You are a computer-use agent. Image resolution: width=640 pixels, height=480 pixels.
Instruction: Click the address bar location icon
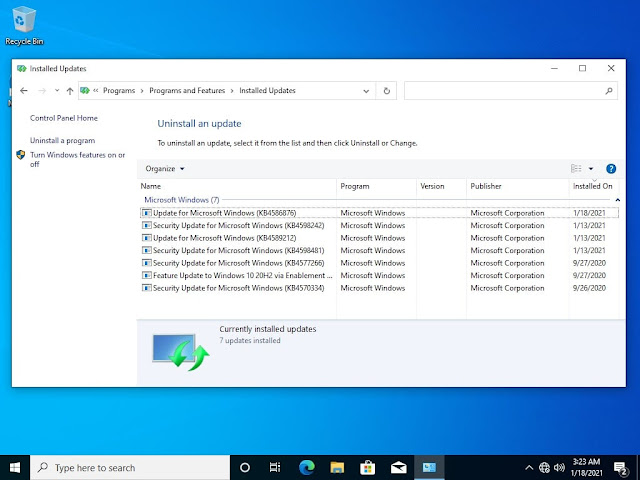[85, 91]
